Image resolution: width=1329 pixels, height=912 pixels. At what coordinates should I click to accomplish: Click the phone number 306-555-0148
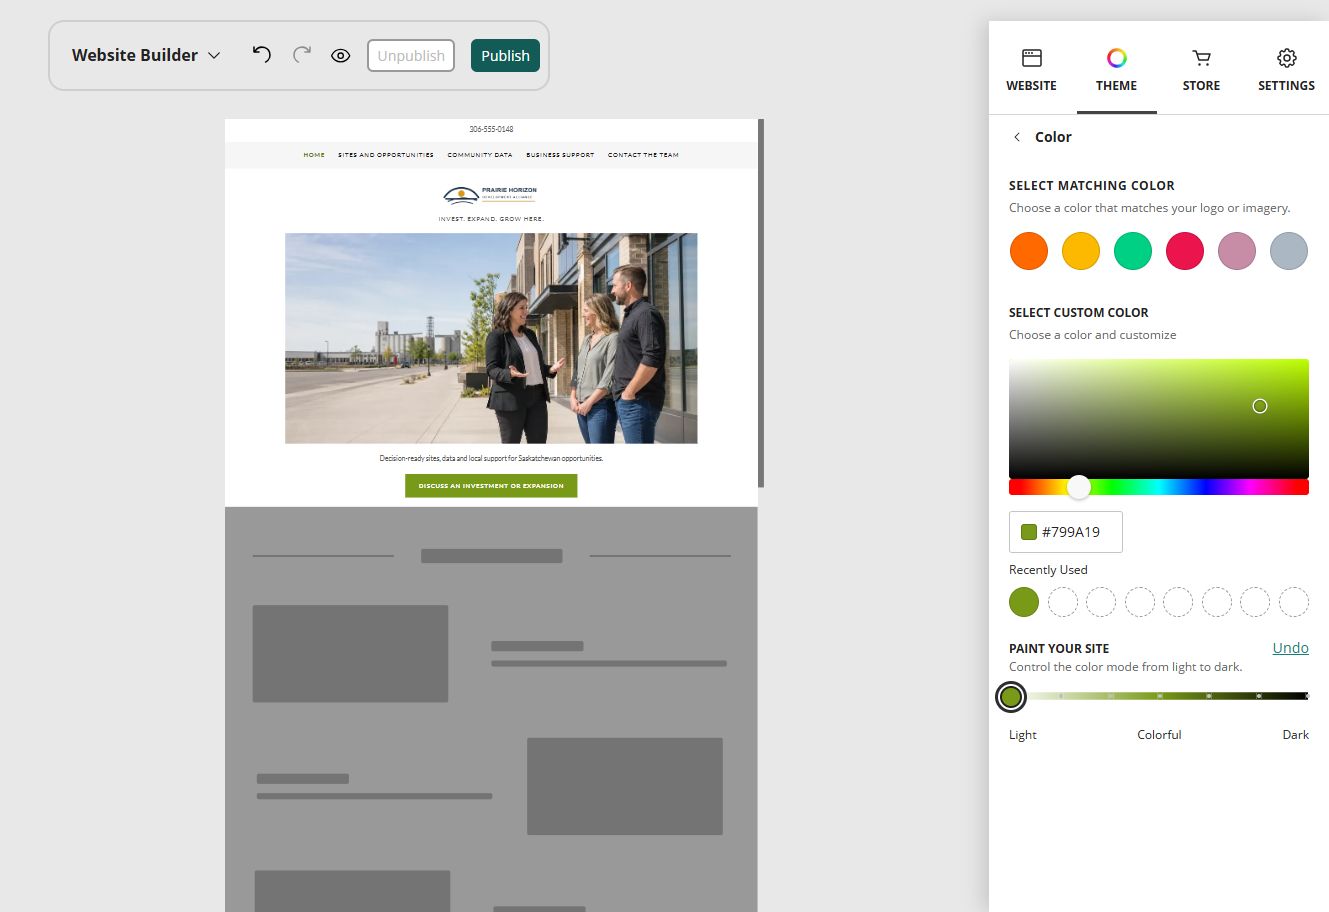point(491,129)
